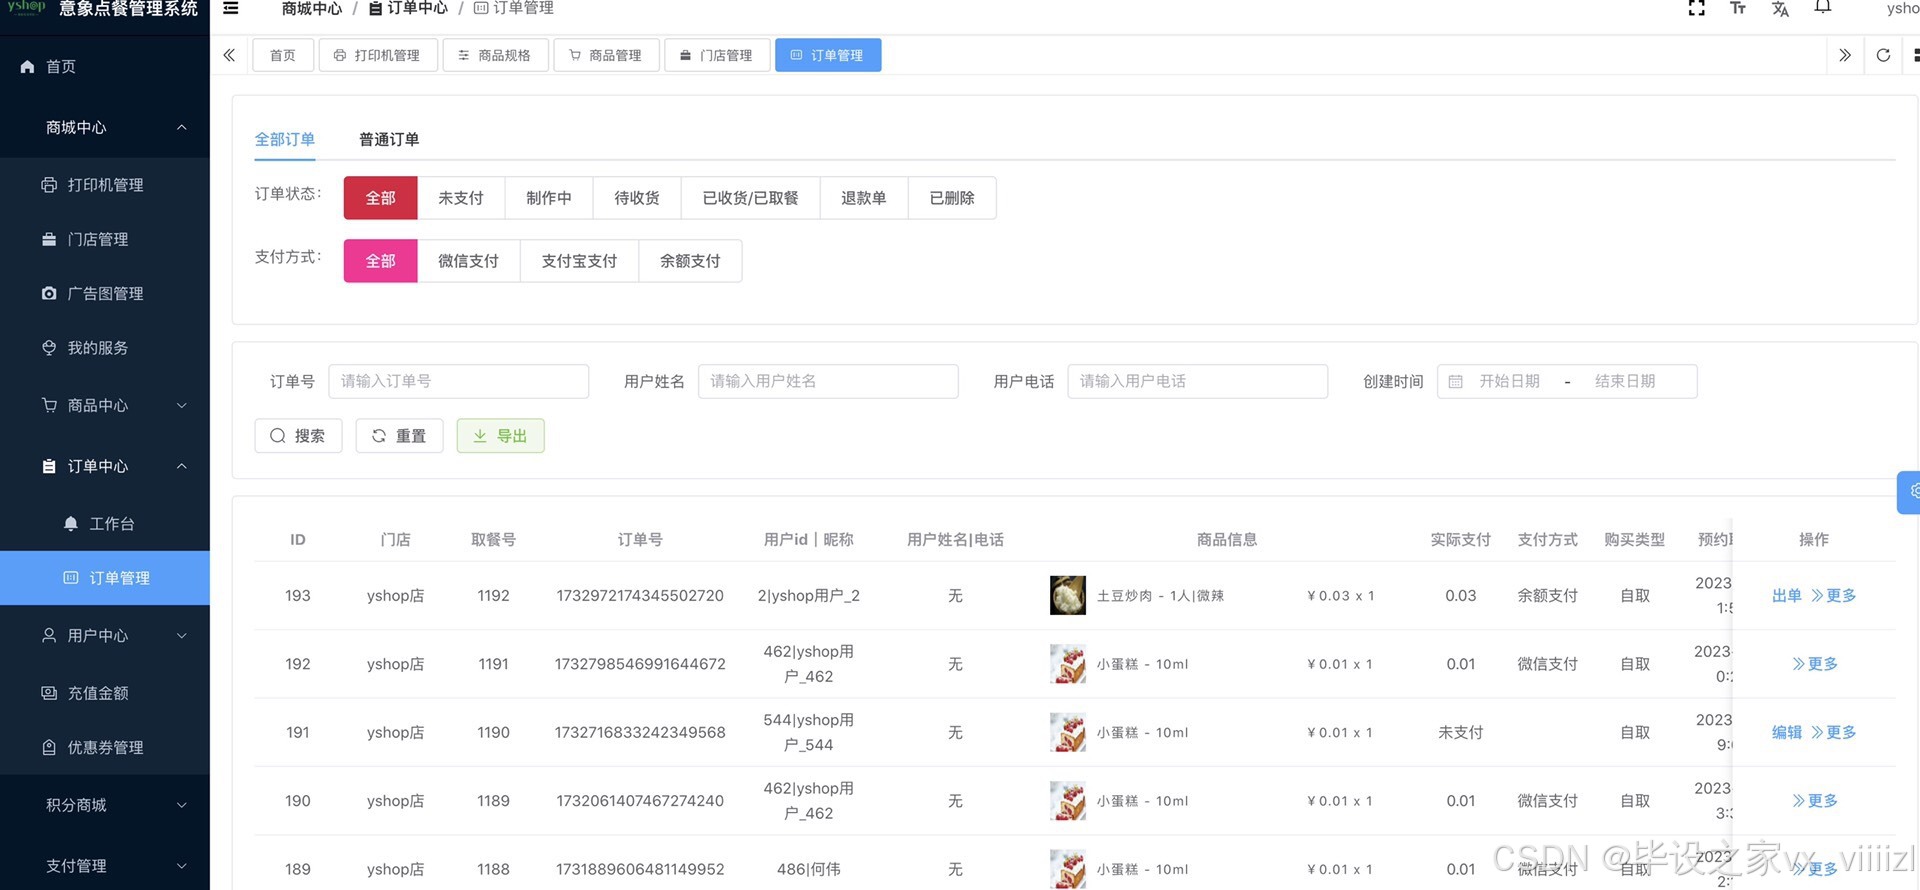
Task: Open the 门店管理 page tab
Action: (717, 55)
